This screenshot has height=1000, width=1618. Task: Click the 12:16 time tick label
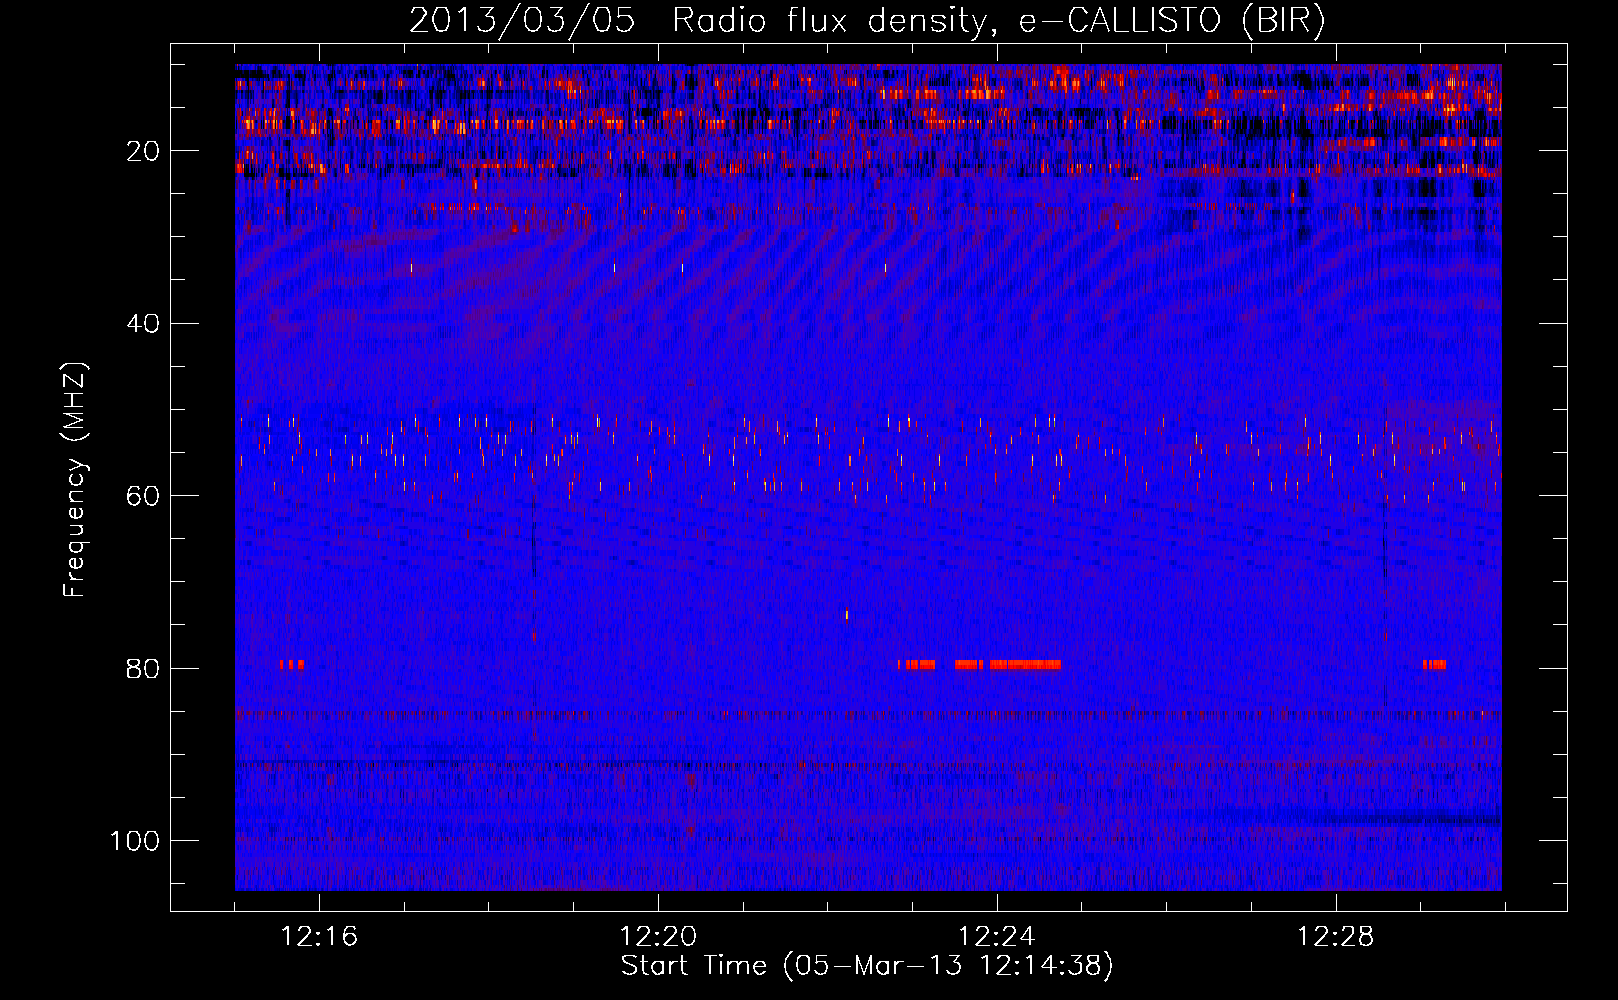(319, 937)
